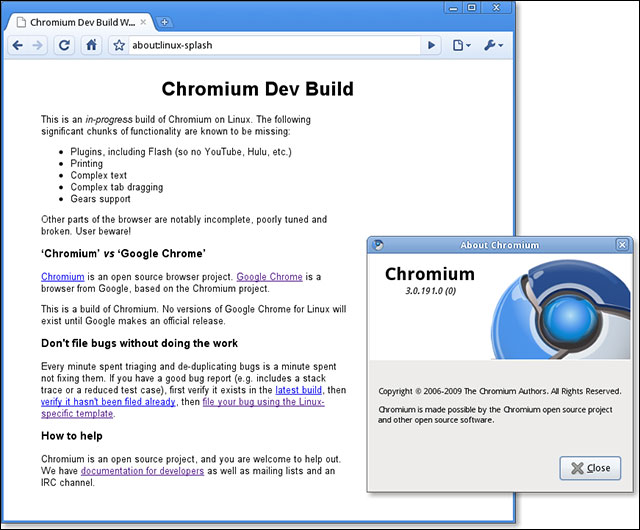Screen dimensions: 640x530
Task: Go forward with the forward arrow
Action: click(x=37, y=45)
